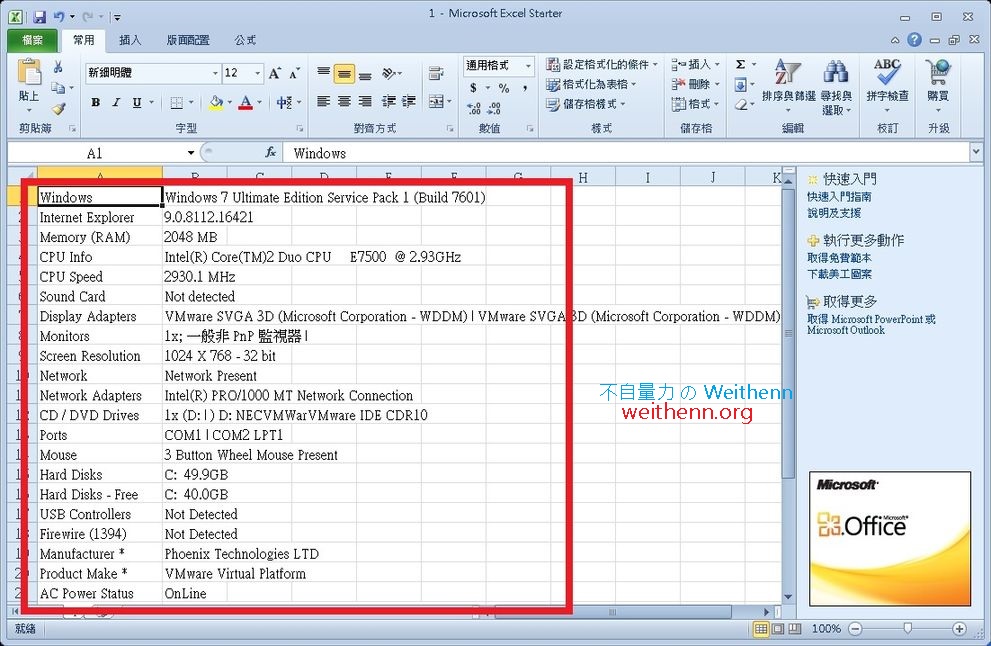Image resolution: width=991 pixels, height=646 pixels.
Task: Select the Home (常用) tab
Action: pos(83,40)
